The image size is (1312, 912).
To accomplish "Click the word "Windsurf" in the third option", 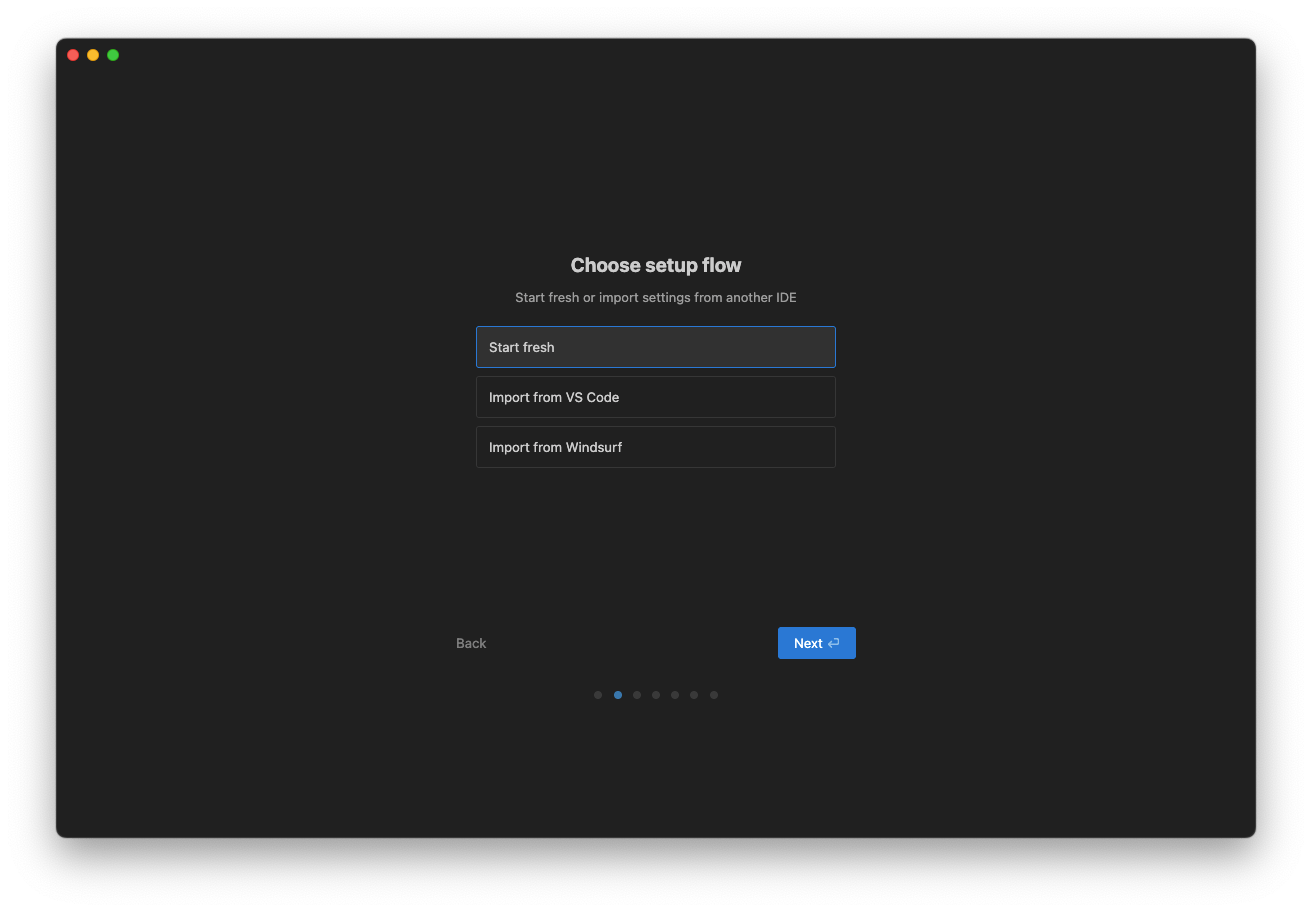I will tap(594, 447).
